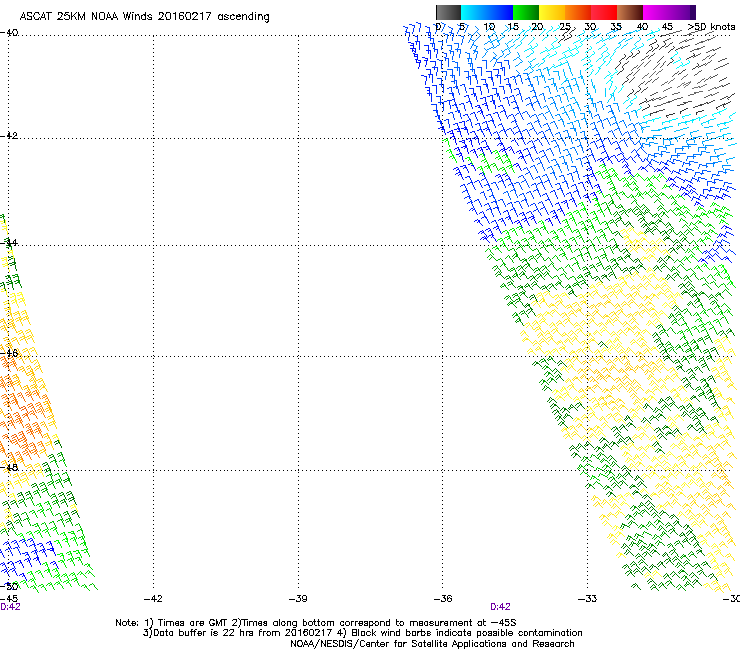Viewport: 740px width, 650px height.
Task: Select the magenta-purple segment of the color bar
Action: [669, 12]
